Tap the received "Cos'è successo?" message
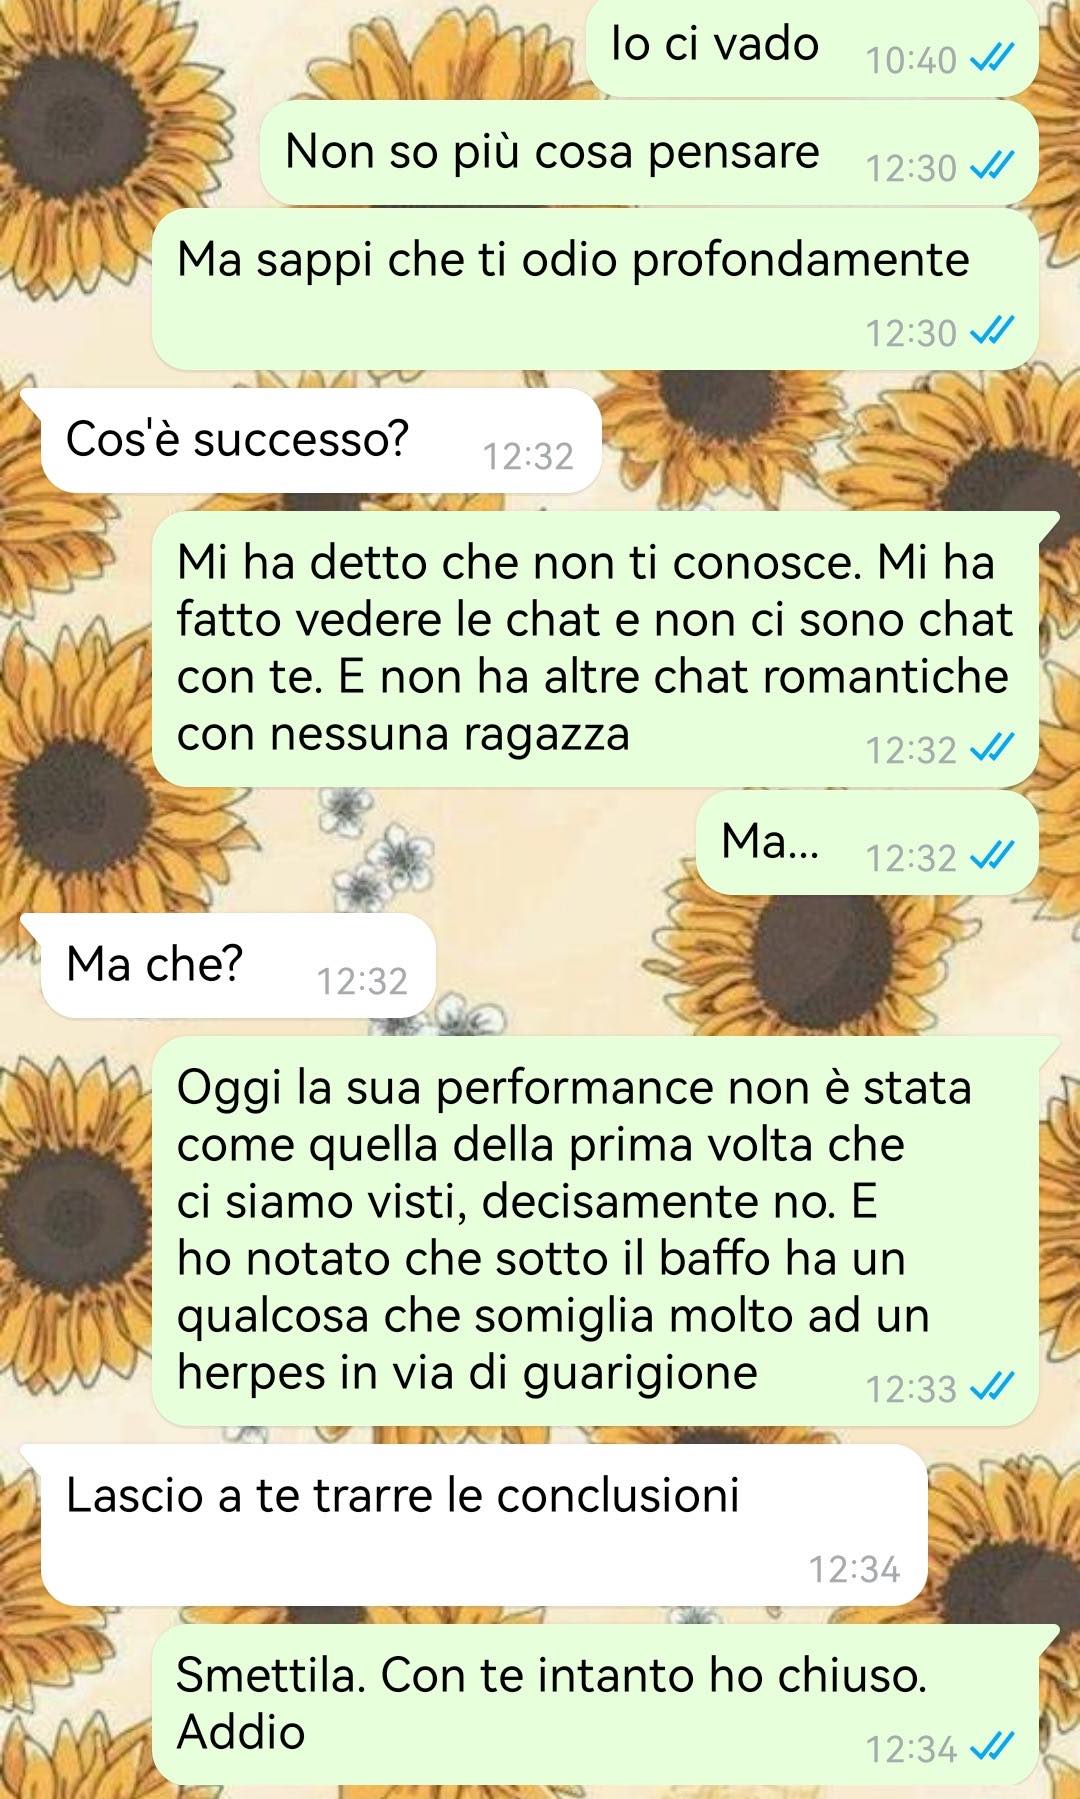This screenshot has width=1080, height=1799. point(320,440)
